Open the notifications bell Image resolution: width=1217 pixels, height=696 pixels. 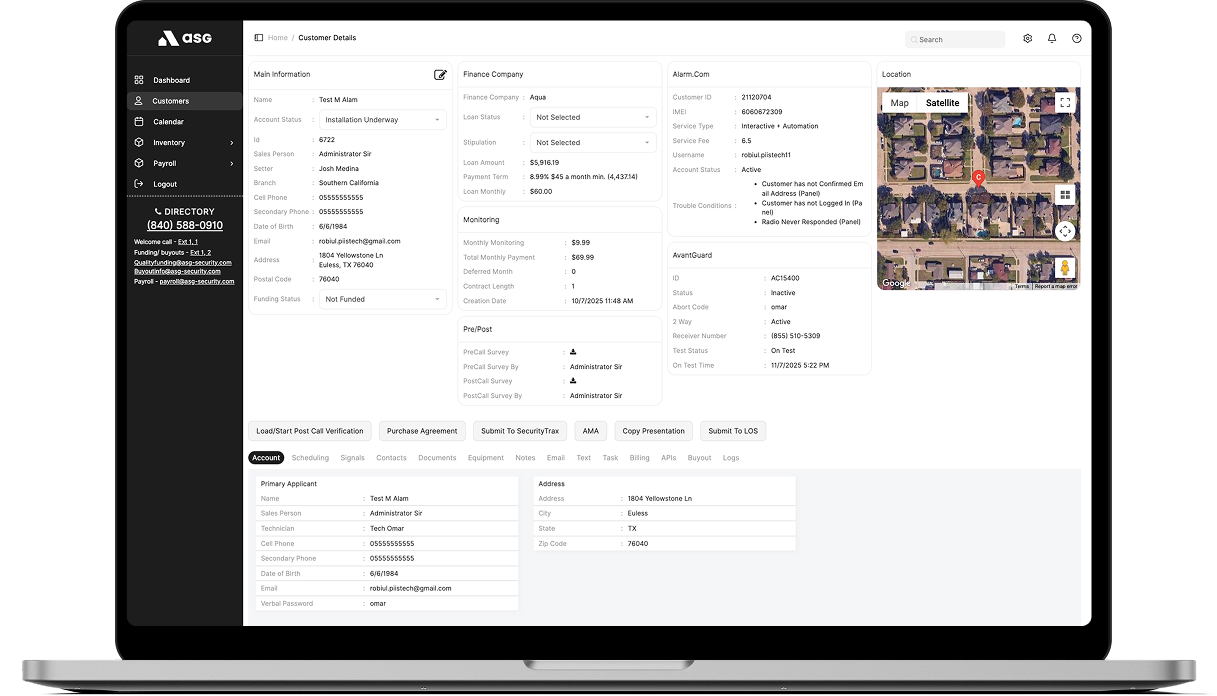[x=1052, y=39]
